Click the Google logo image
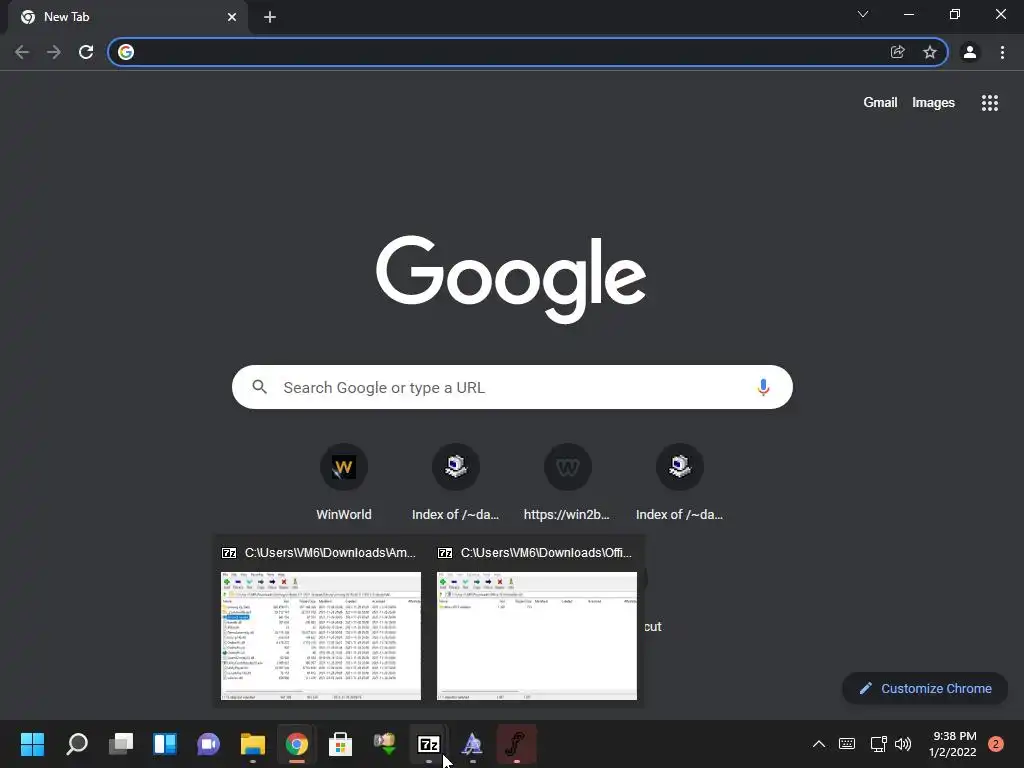Viewport: 1024px width, 768px height. (511, 279)
